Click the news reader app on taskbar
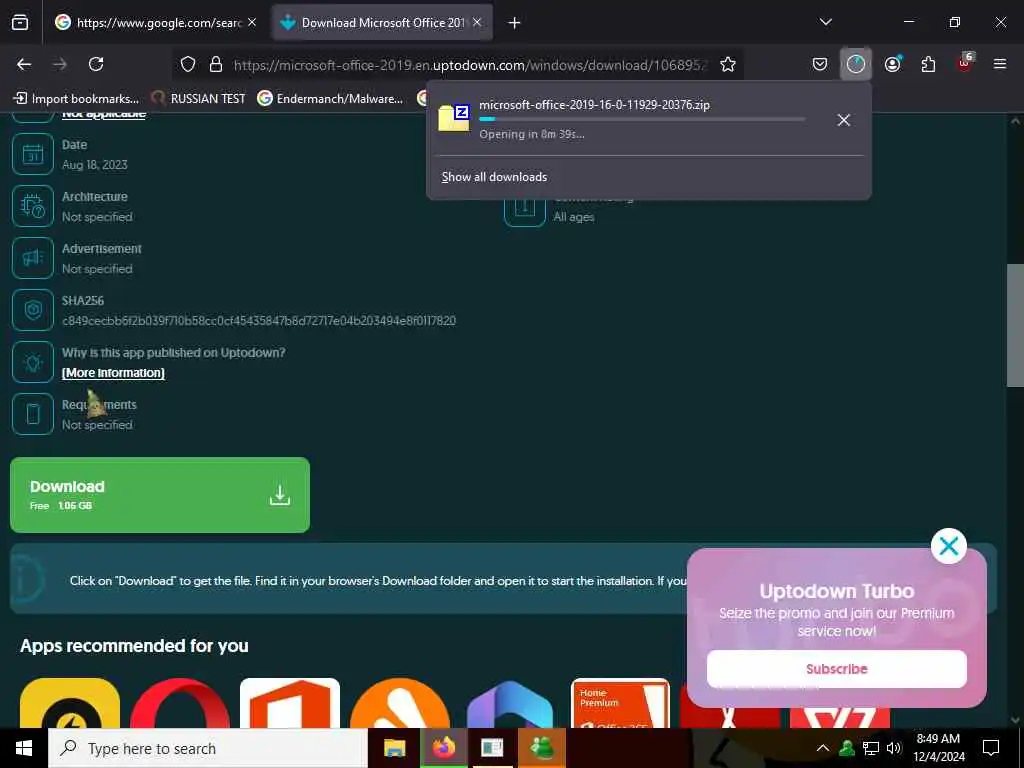Image resolution: width=1024 pixels, height=768 pixels. tap(492, 748)
